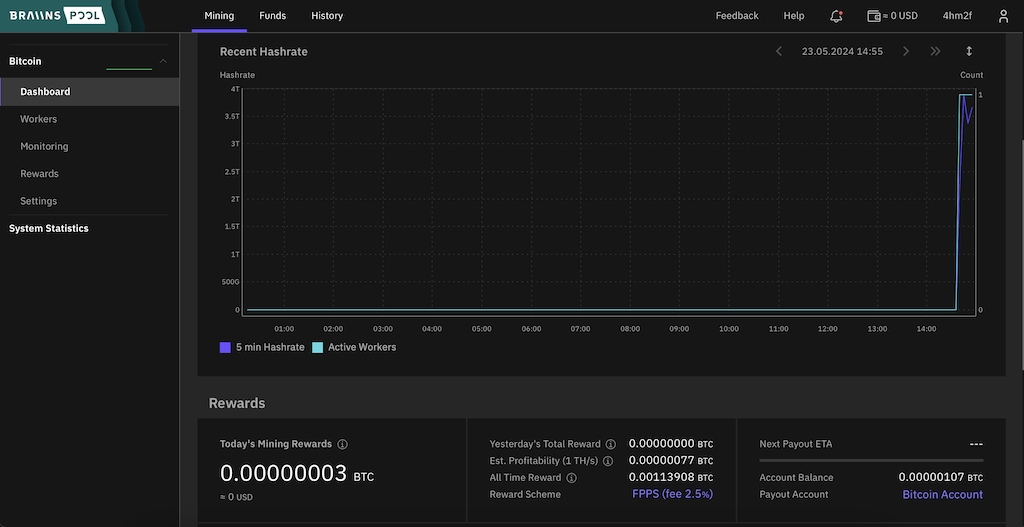The width and height of the screenshot is (1024, 527).
Task: Collapse the Bitcoin sidebar section
Action: (163, 62)
